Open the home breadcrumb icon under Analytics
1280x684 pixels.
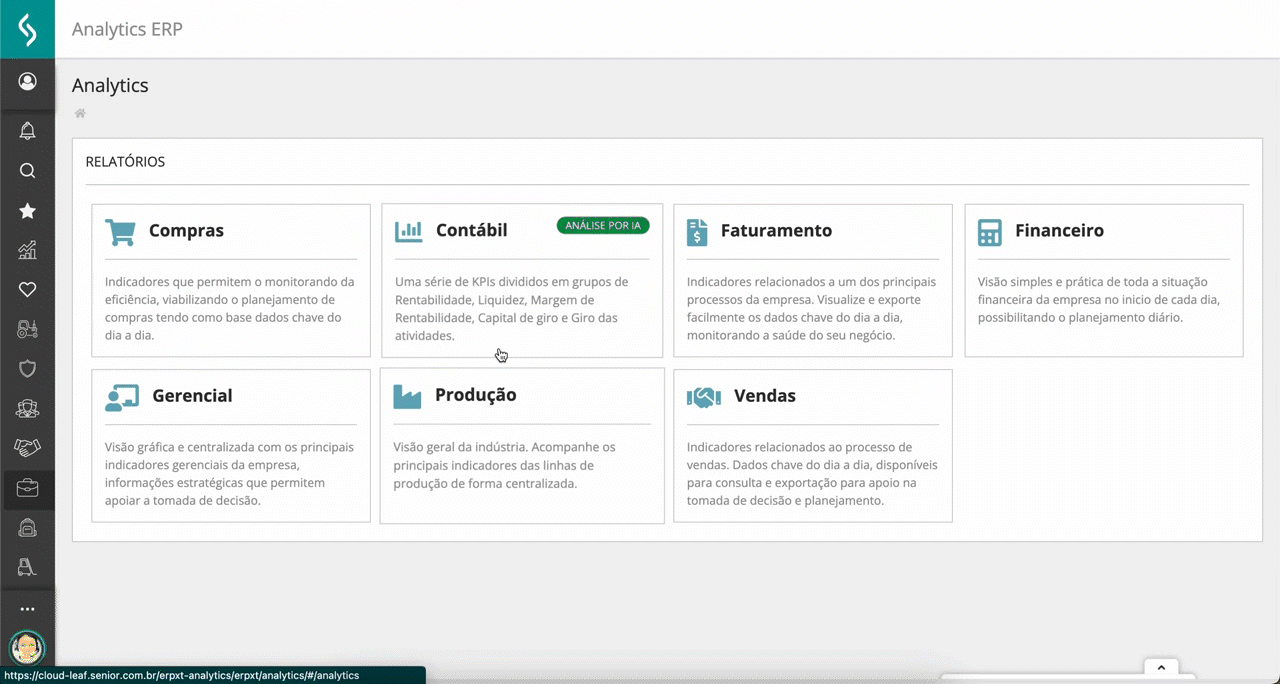[79, 113]
